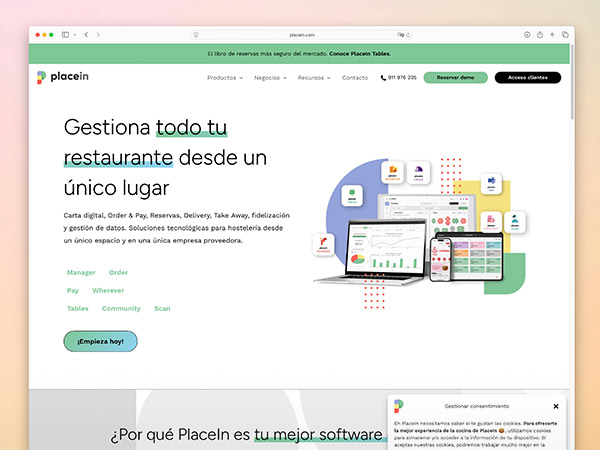Click the red app icon left of laptop
Viewport: 600px width, 450px height.
tap(323, 244)
